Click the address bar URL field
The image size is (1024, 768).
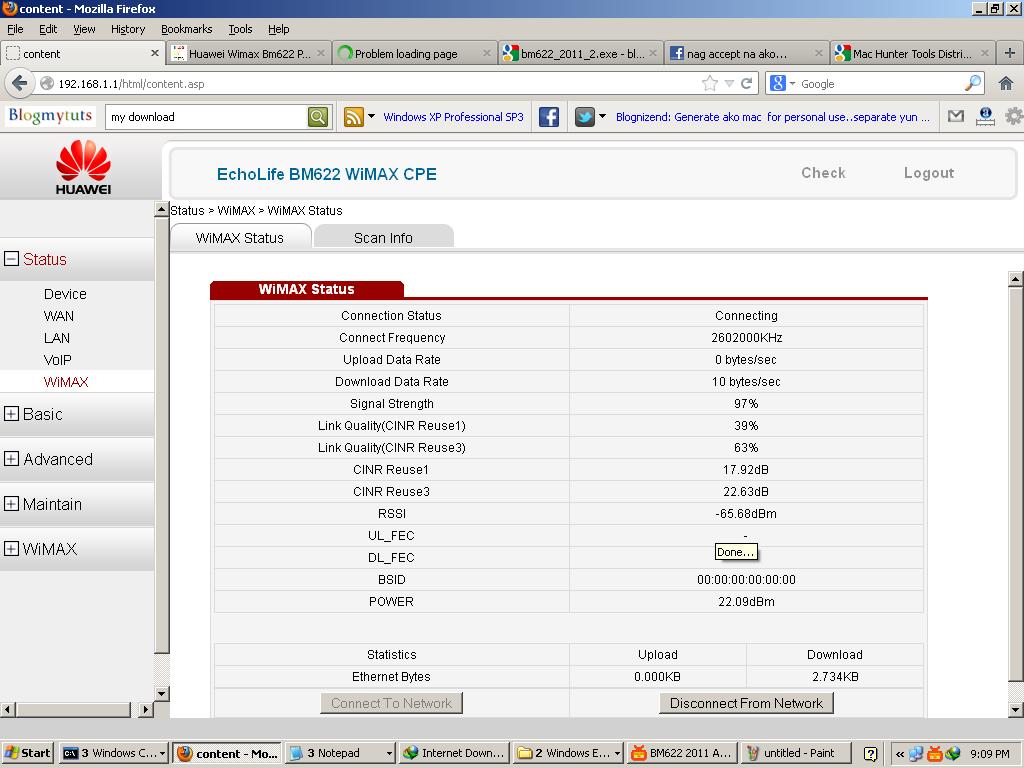[372, 84]
